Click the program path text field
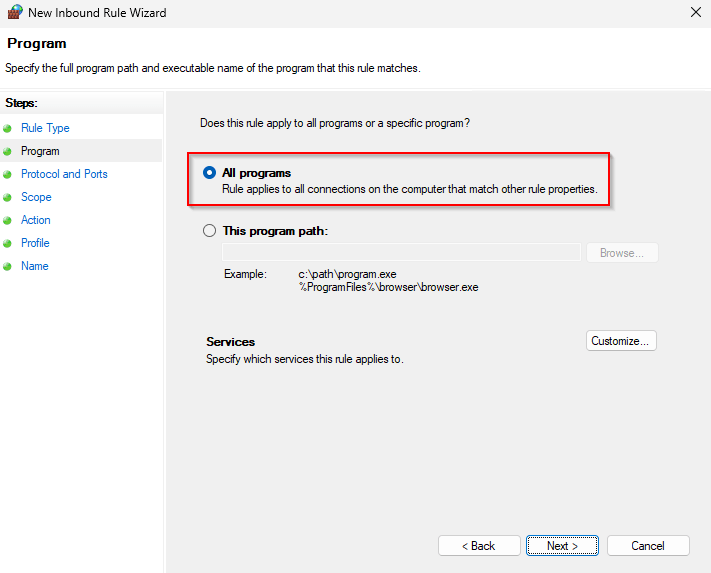Viewport: 711px width, 573px height. tap(400, 253)
